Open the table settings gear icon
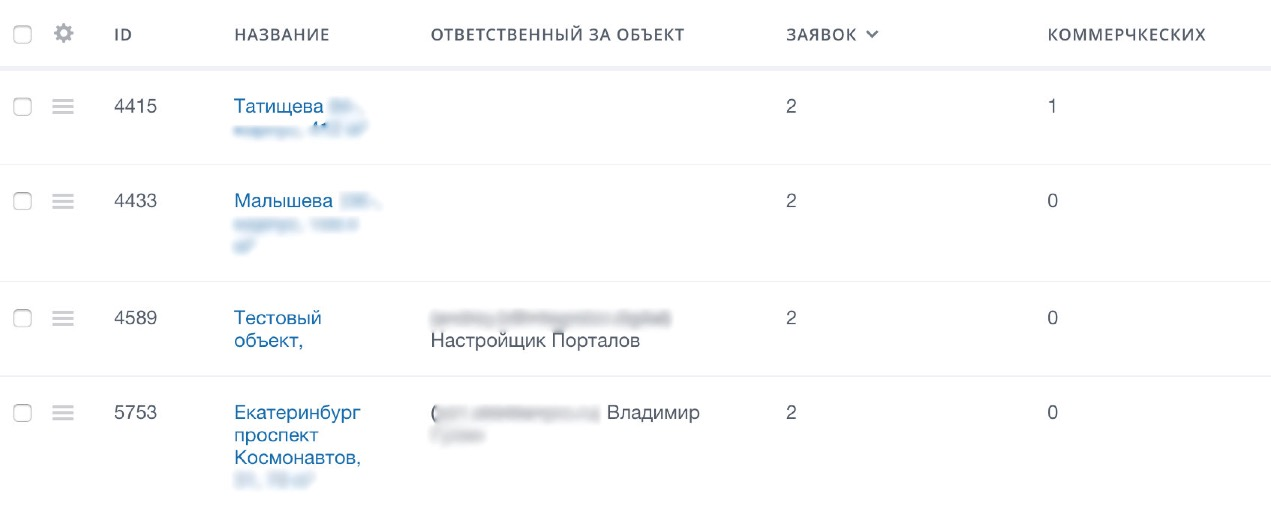 tap(64, 34)
